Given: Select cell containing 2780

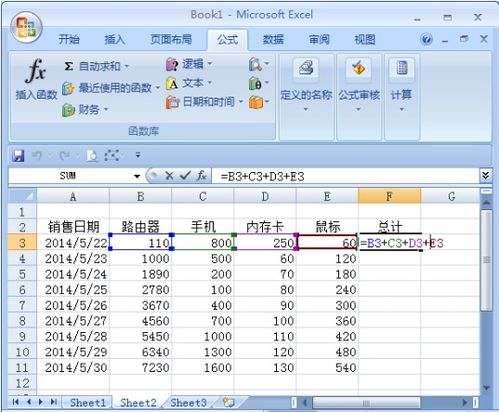Looking at the screenshot, I should [140, 290].
